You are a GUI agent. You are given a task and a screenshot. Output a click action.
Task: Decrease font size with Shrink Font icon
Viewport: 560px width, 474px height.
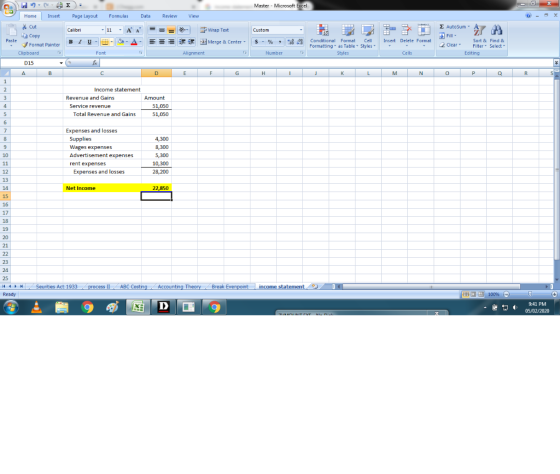138,30
